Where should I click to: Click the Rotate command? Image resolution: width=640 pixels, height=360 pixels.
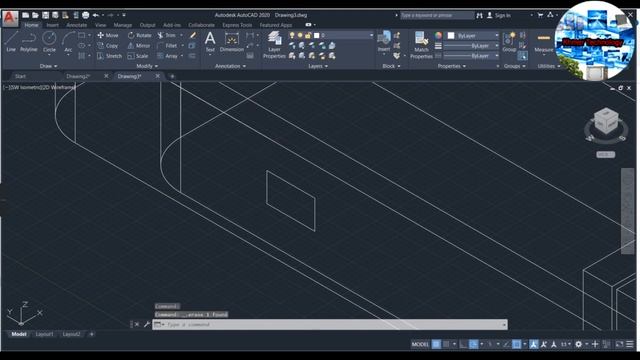140,35
